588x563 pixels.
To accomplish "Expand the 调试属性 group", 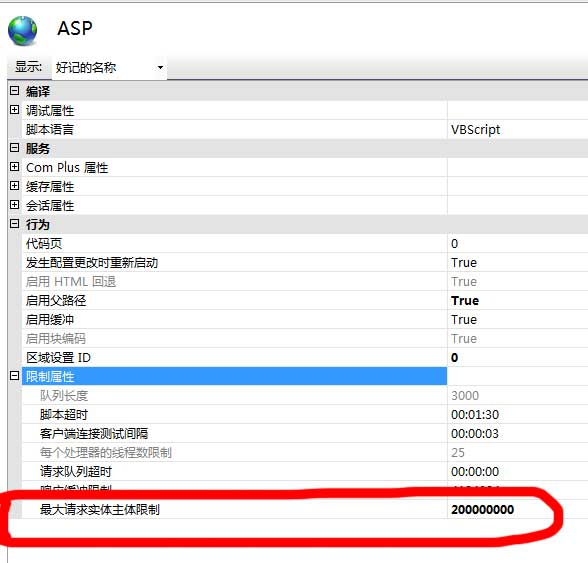I will (x=14, y=110).
